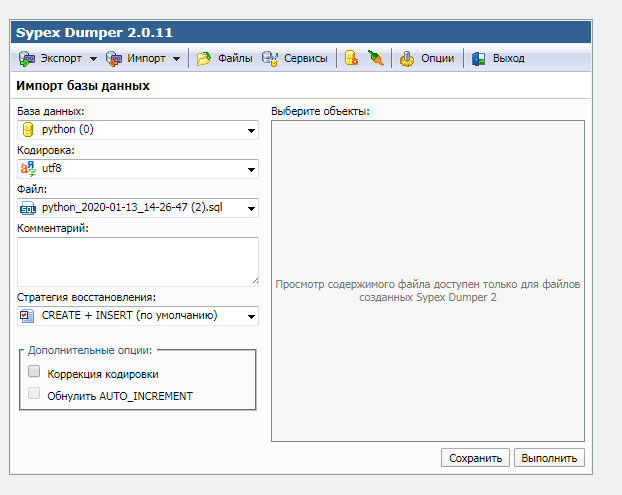The height and width of the screenshot is (495, 622).
Task: Open the Импорт menu label
Action: point(146,58)
